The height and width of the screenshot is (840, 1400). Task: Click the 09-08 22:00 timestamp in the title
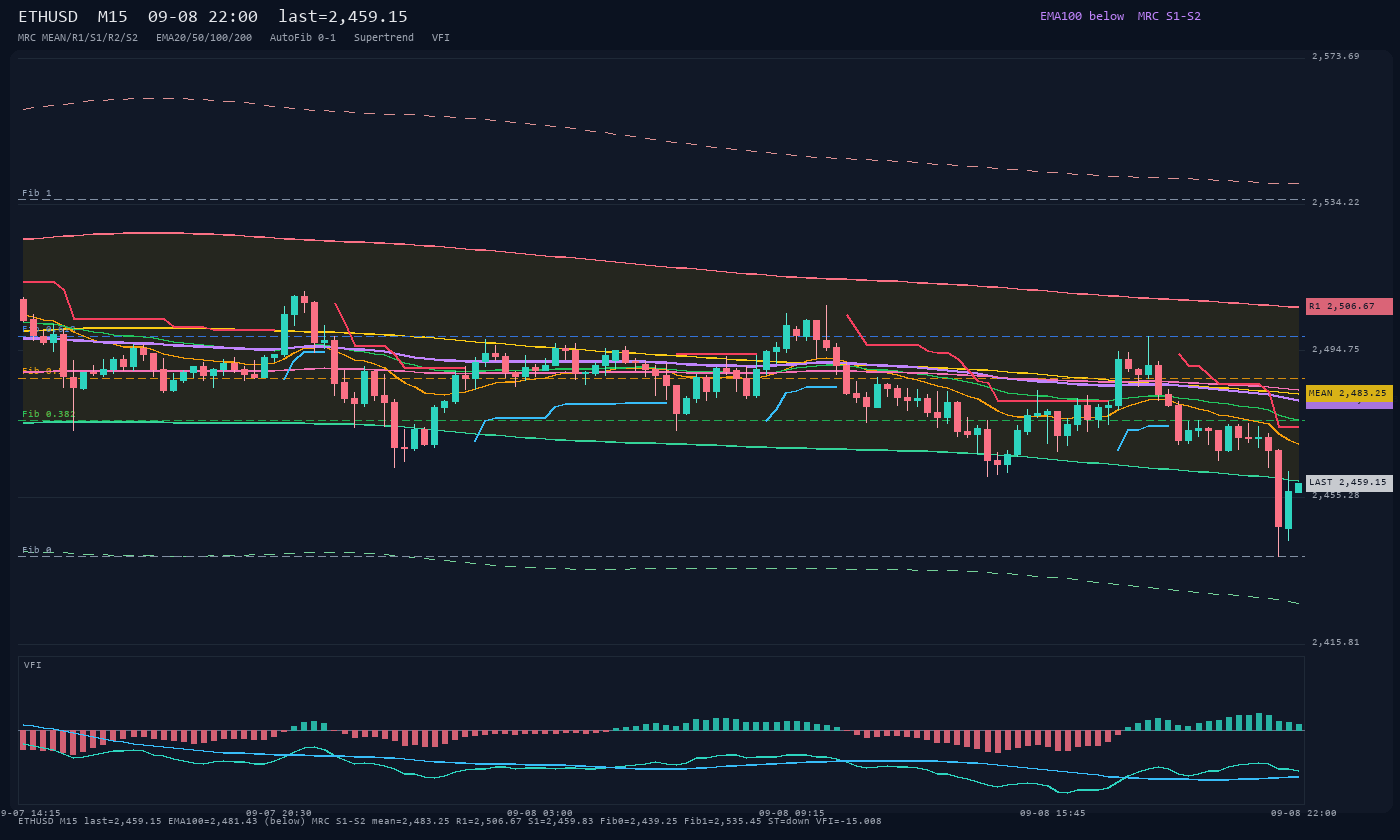[203, 17]
